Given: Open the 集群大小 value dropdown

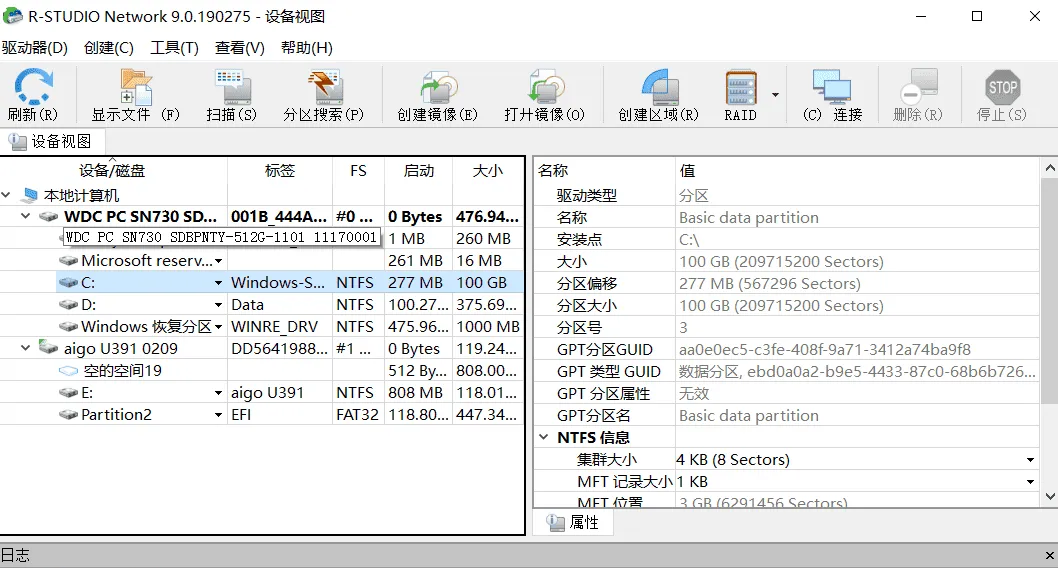Looking at the screenshot, I should point(1030,460).
